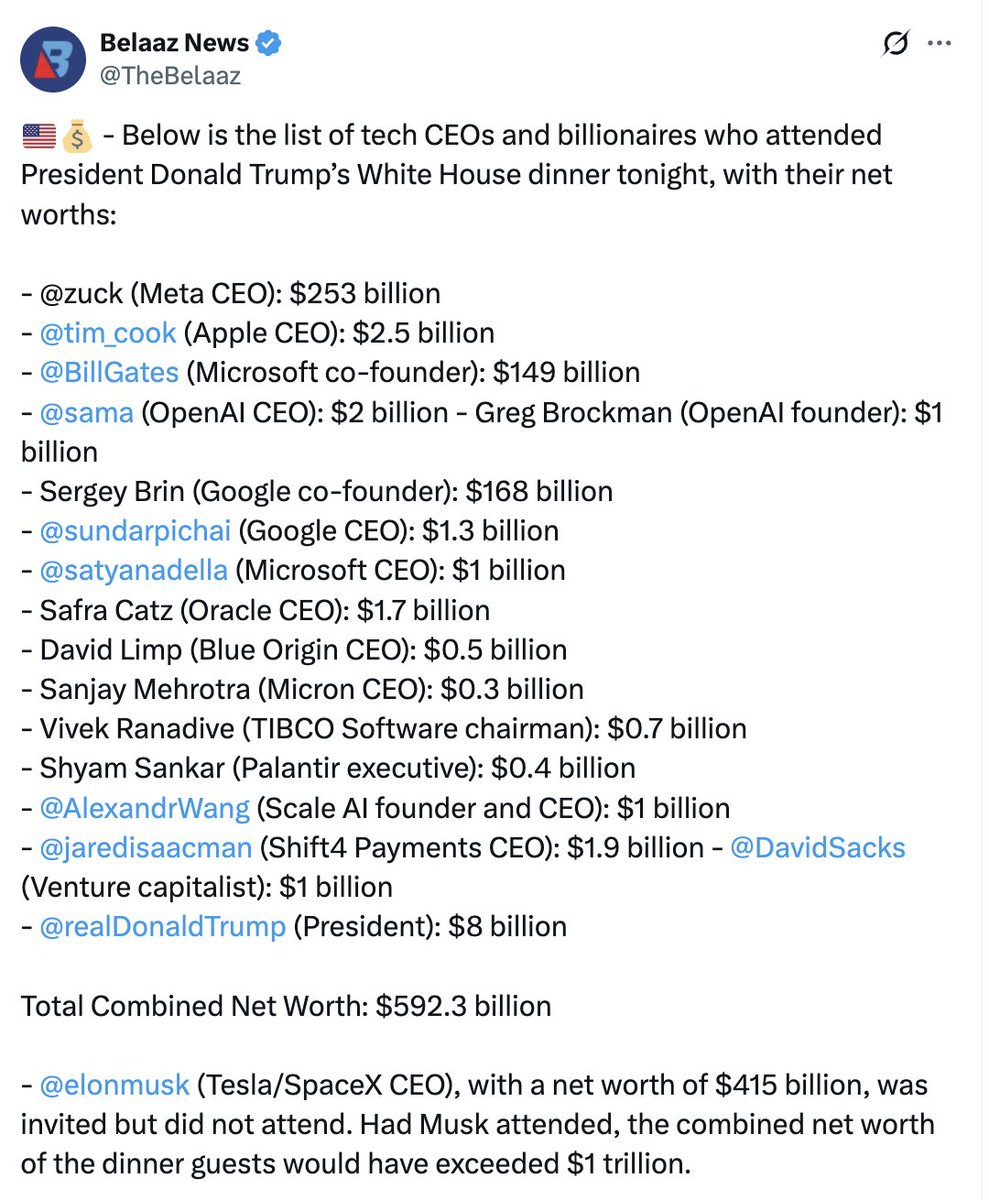This screenshot has width=989, height=1200.
Task: Click the US flag emoji
Action: (38, 135)
